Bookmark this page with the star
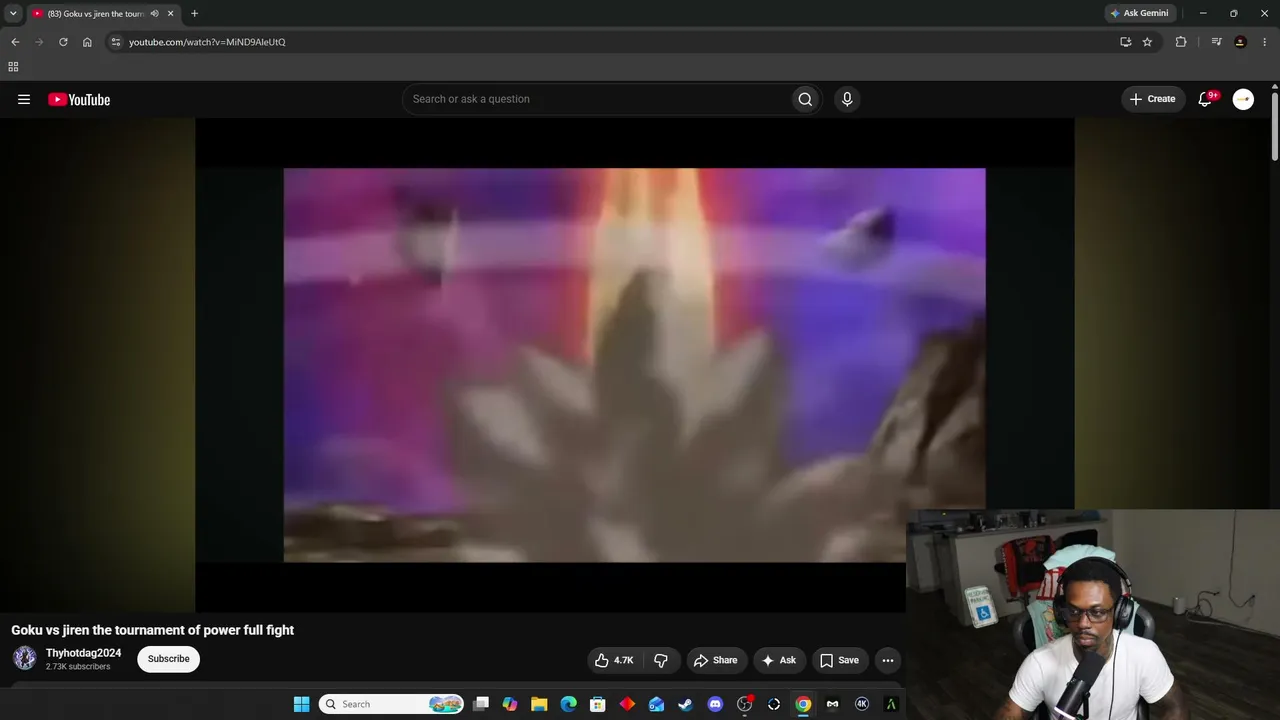 point(1147,42)
